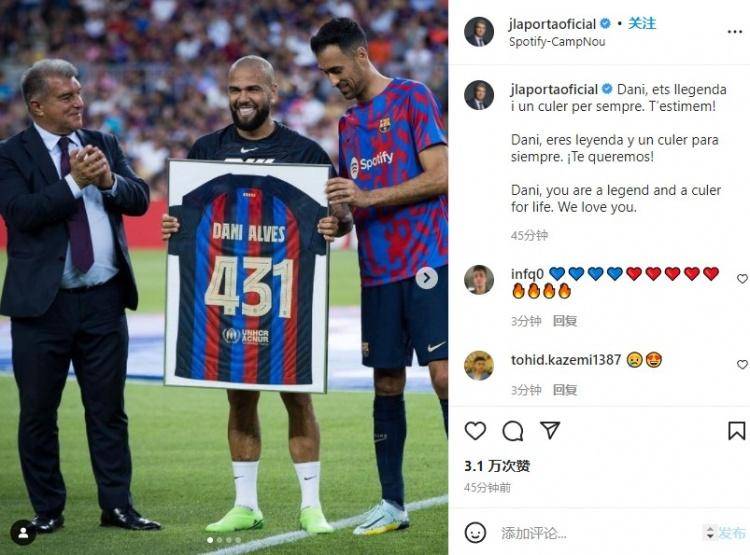This screenshot has height=555, width=750.
Task: Open comments via the speech bubble icon
Action: pos(513,431)
